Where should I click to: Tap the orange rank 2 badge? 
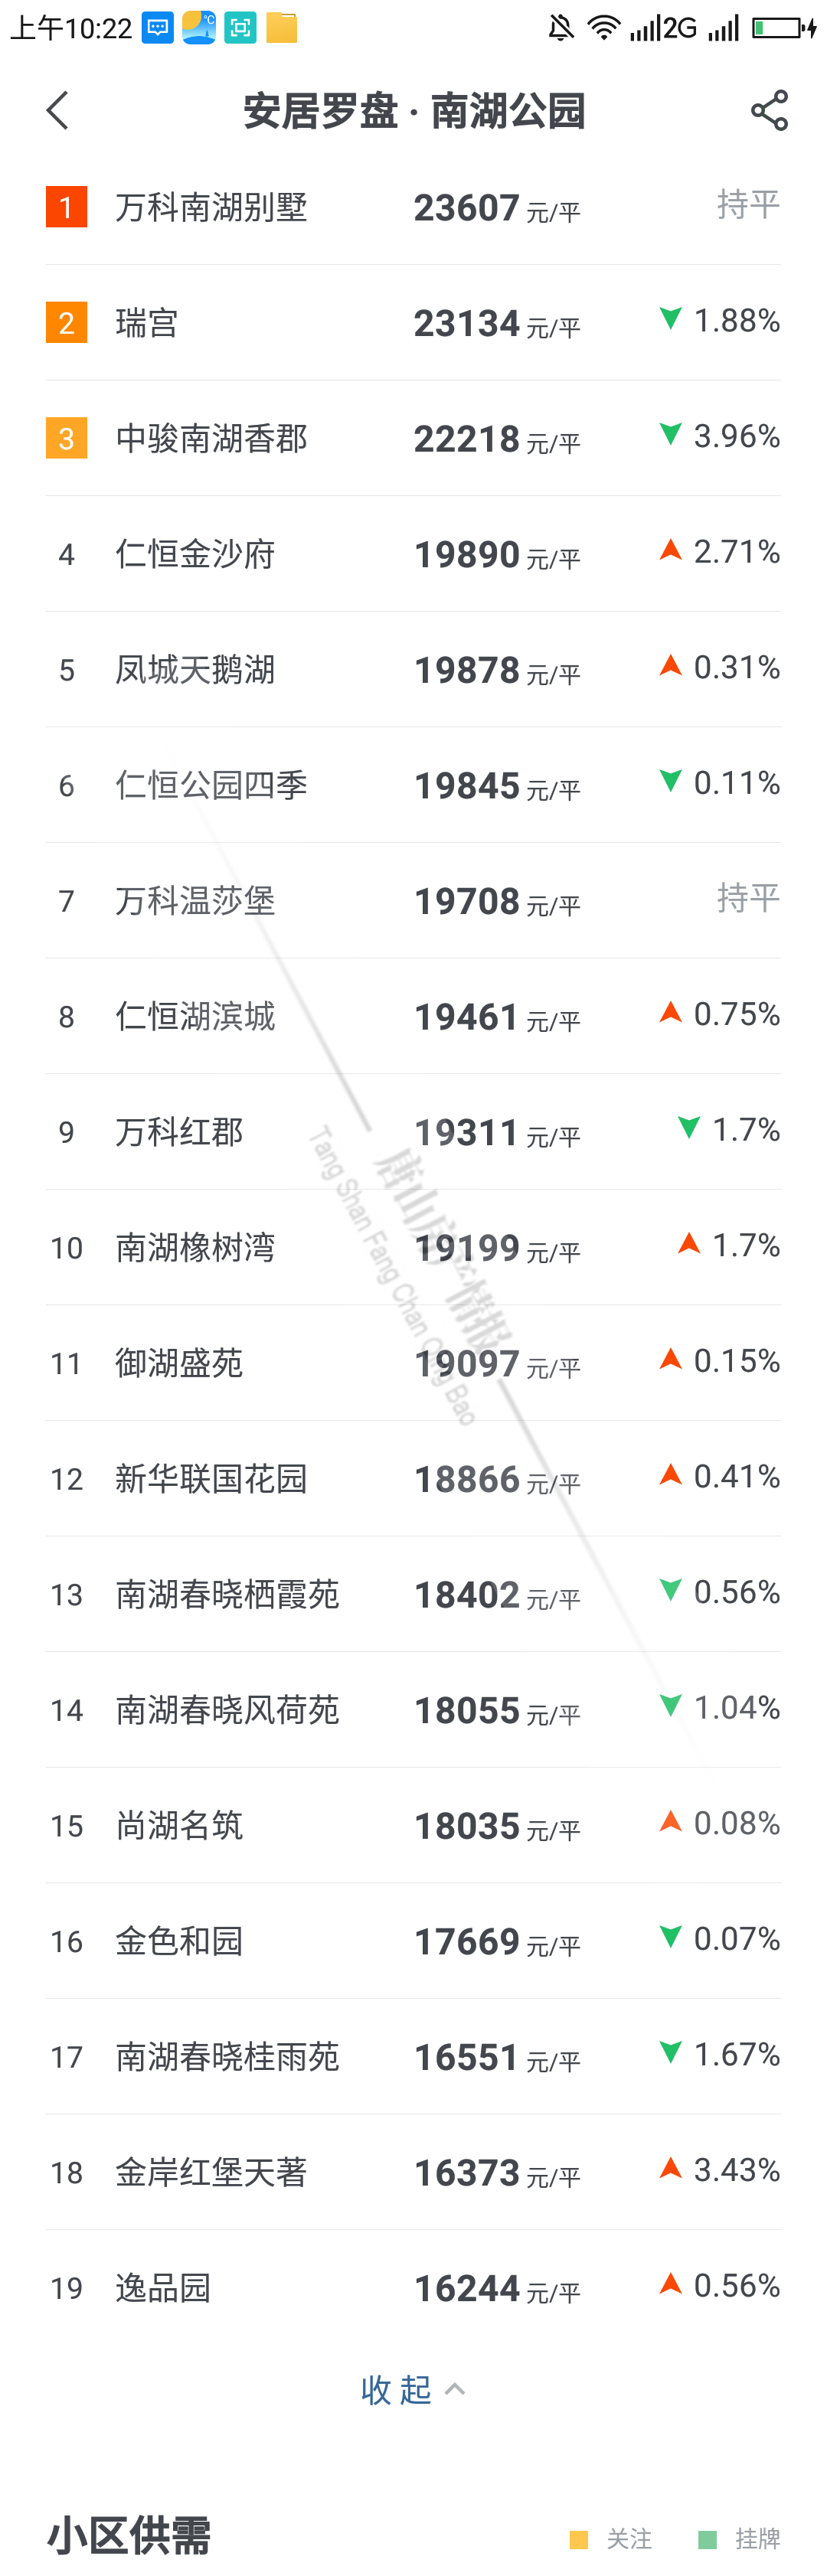click(x=66, y=323)
